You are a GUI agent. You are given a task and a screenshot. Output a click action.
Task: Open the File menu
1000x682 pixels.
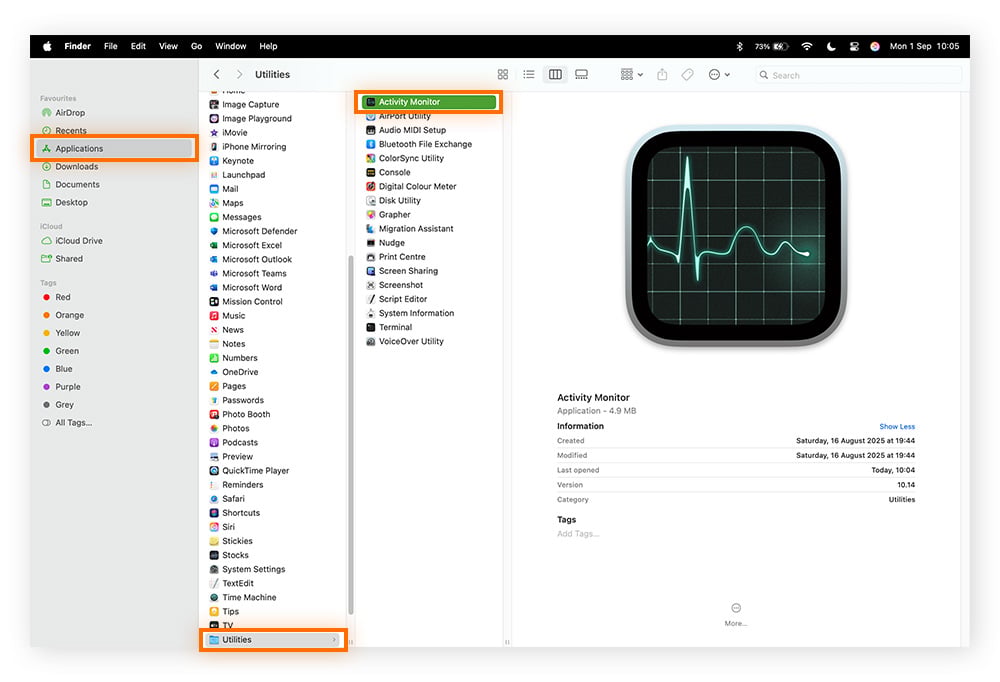click(110, 46)
